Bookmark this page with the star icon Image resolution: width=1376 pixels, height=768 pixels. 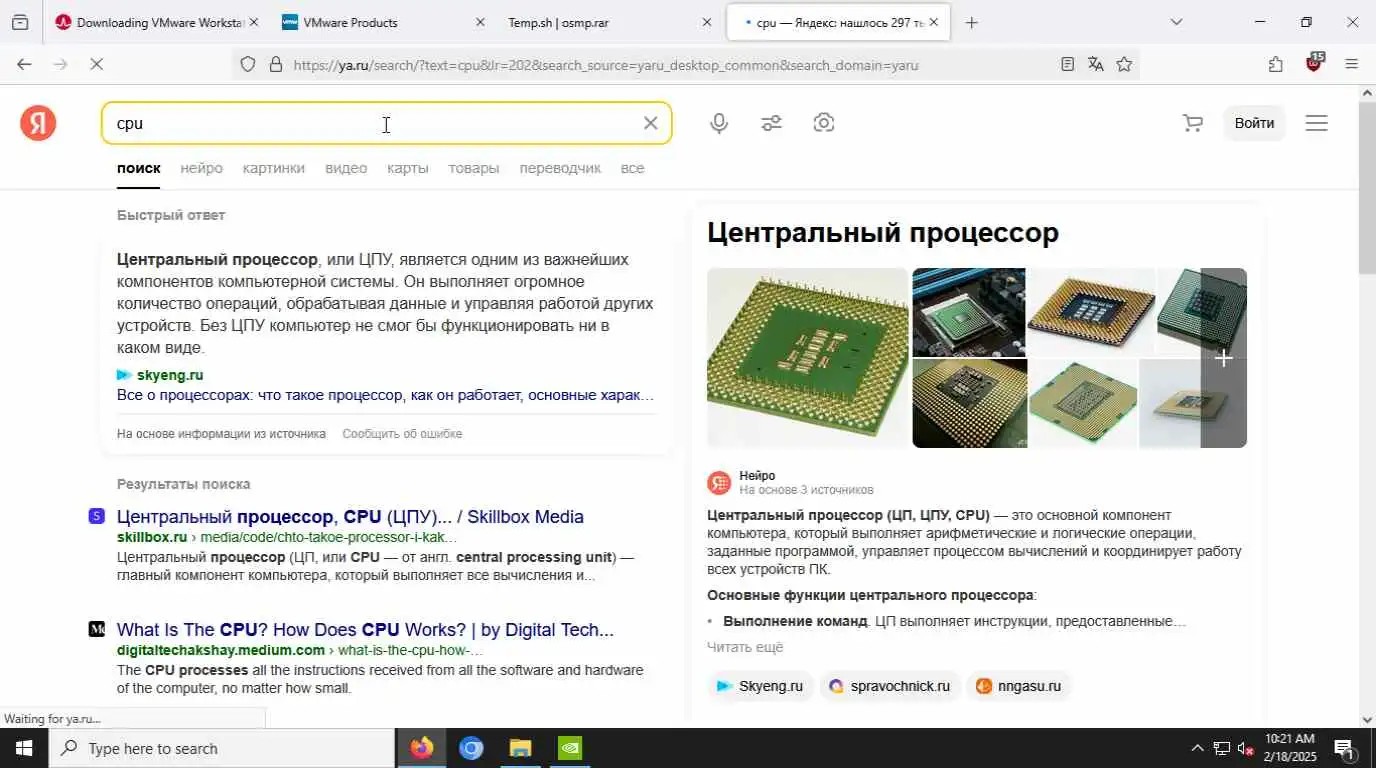point(1124,64)
